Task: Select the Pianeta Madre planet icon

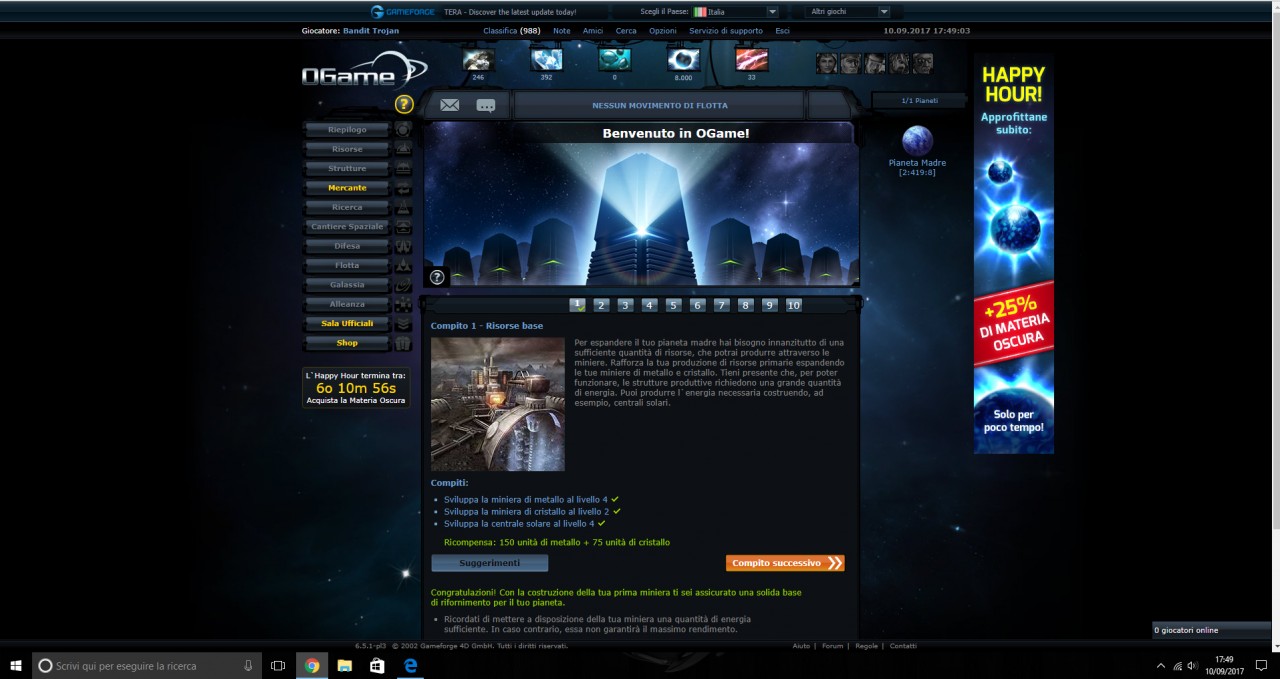Action: [x=917, y=141]
